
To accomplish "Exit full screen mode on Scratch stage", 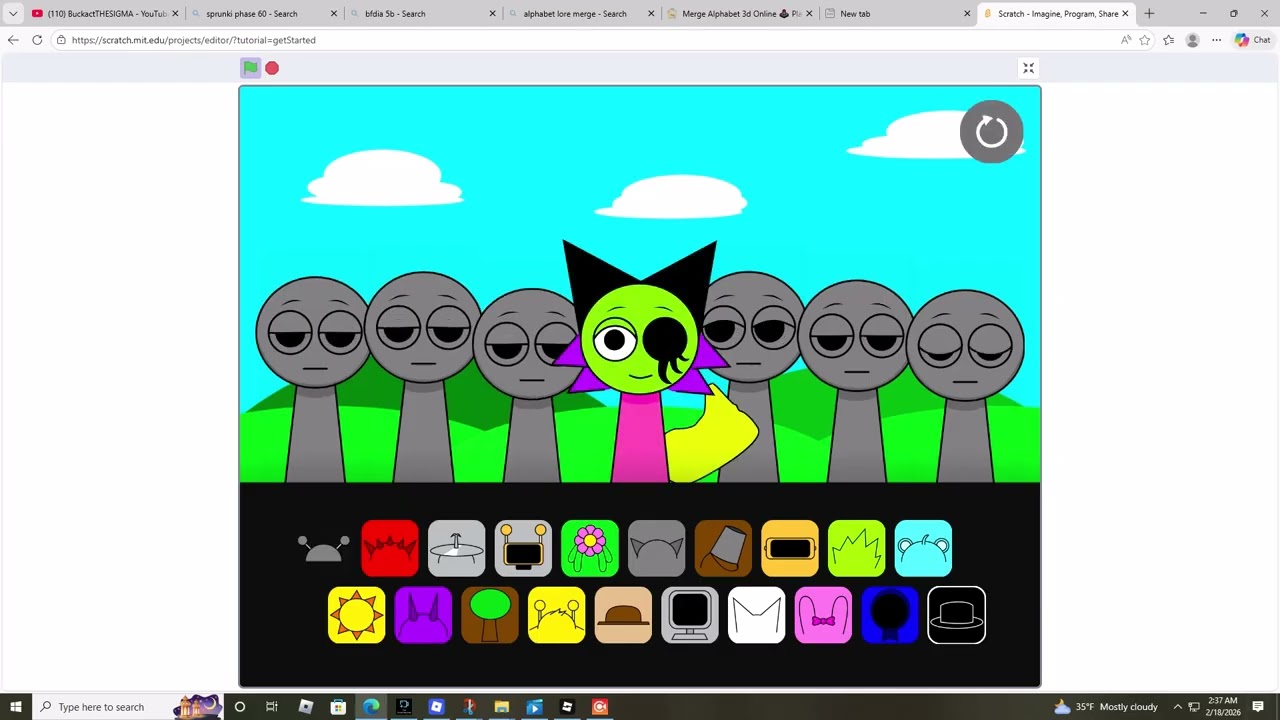I will click(x=1028, y=68).
